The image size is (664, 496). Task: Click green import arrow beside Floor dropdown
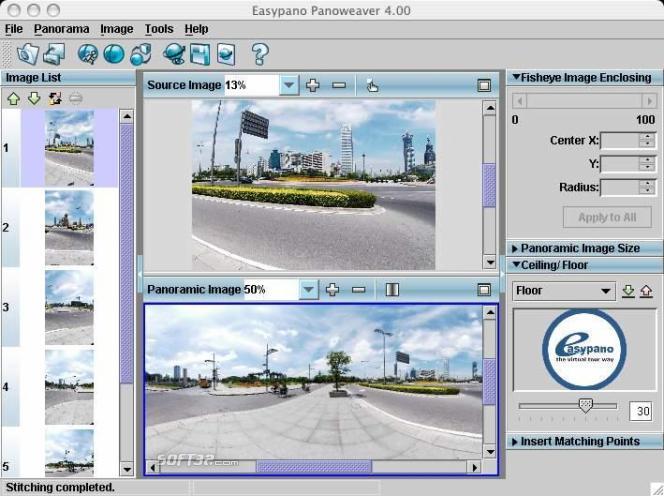coord(628,291)
